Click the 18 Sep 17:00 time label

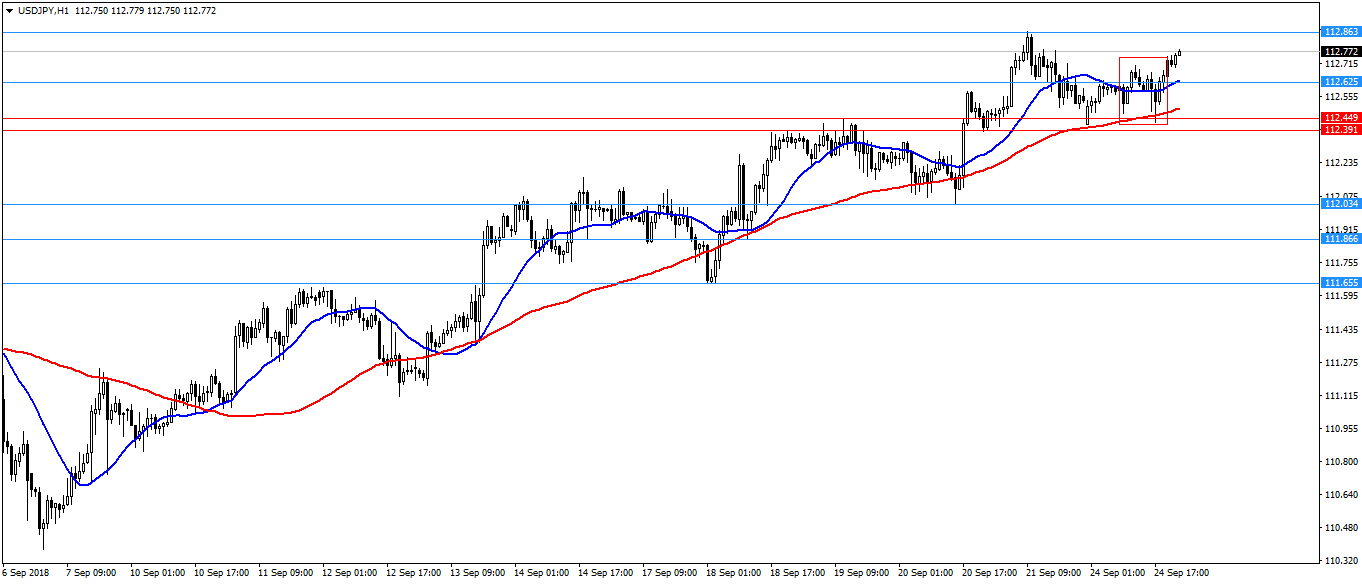pos(798,574)
